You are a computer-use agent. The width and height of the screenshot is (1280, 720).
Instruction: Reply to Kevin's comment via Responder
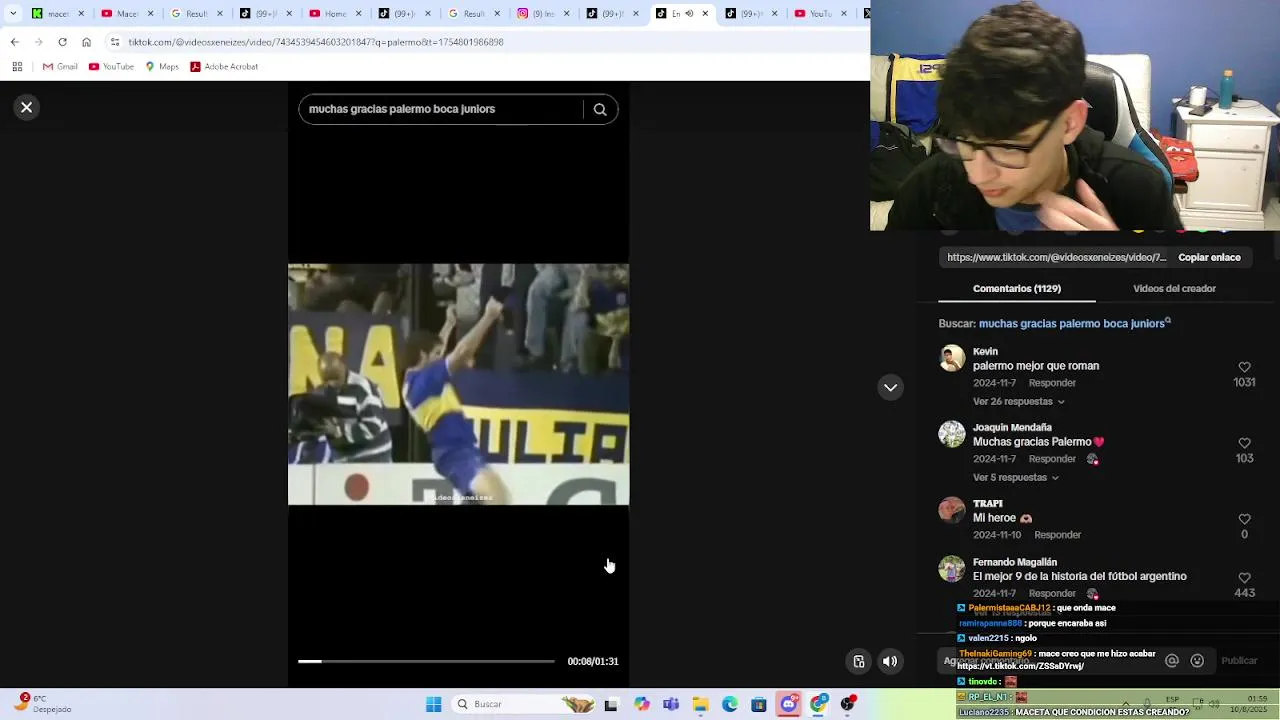[x=1052, y=383]
